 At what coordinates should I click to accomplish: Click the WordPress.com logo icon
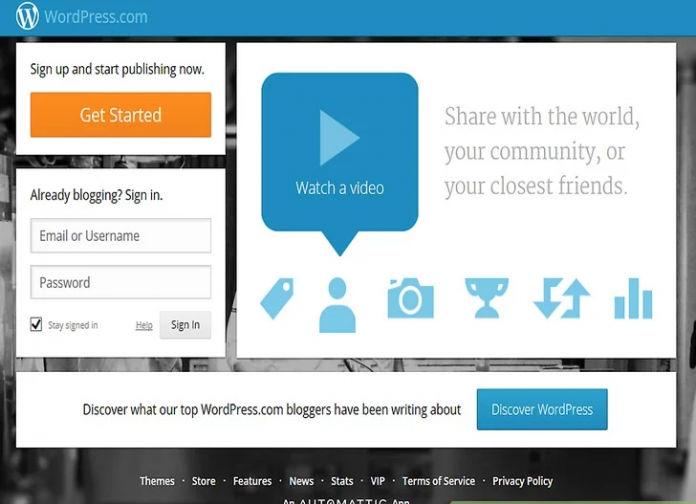(x=27, y=16)
